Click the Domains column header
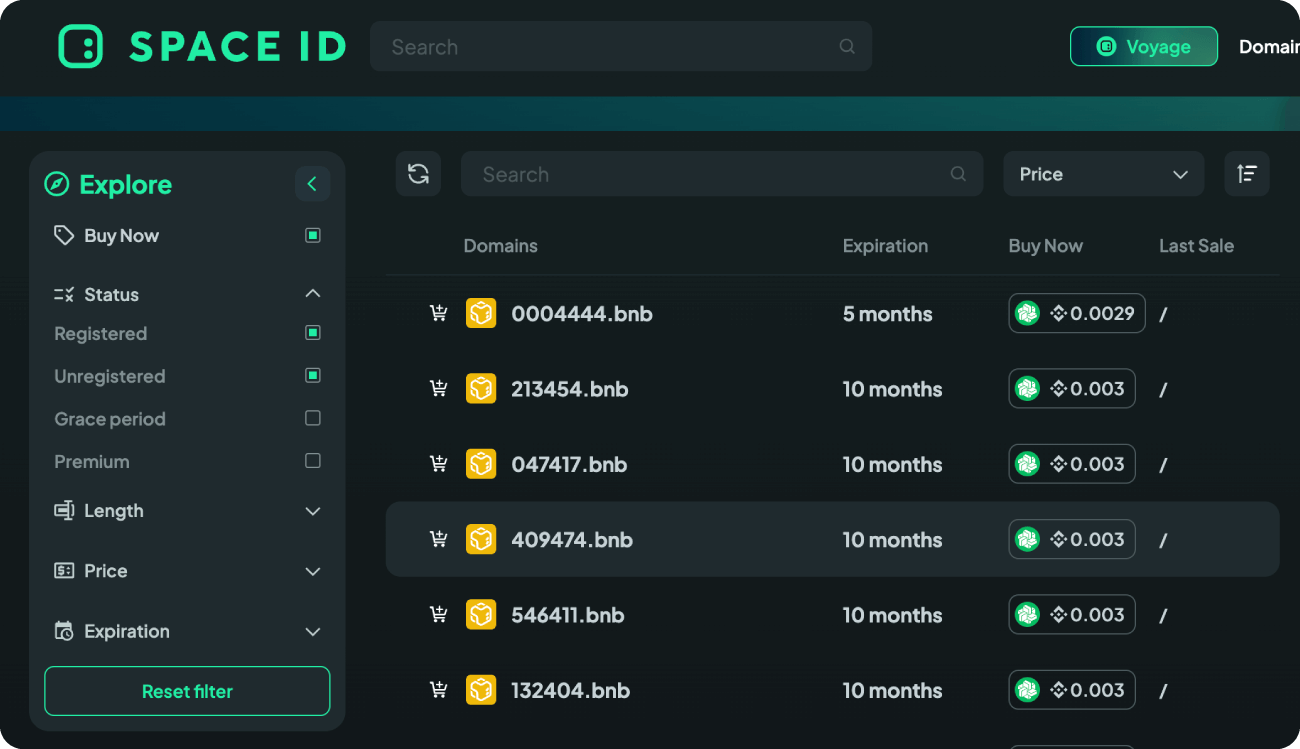This screenshot has height=749, width=1300. pyautogui.click(x=500, y=246)
